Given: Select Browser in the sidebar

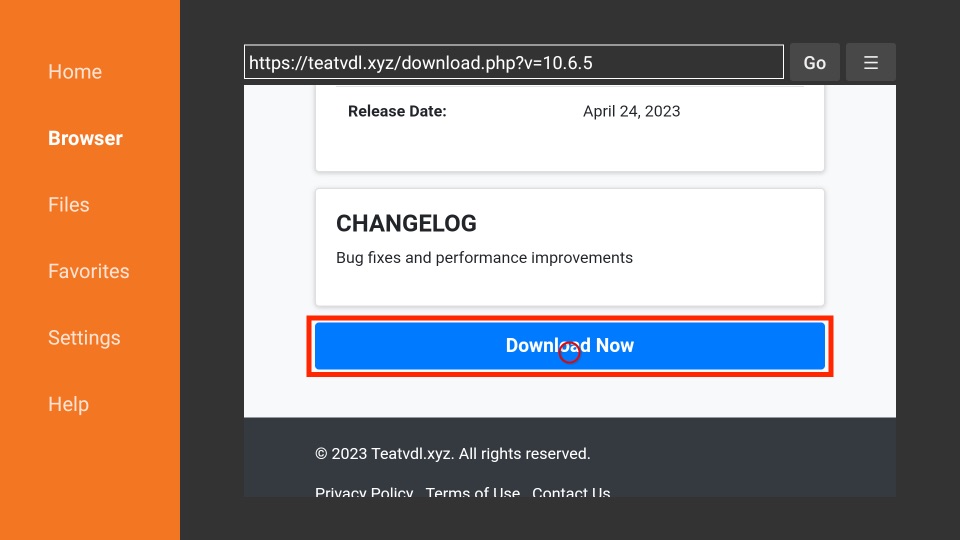Looking at the screenshot, I should (x=85, y=138).
